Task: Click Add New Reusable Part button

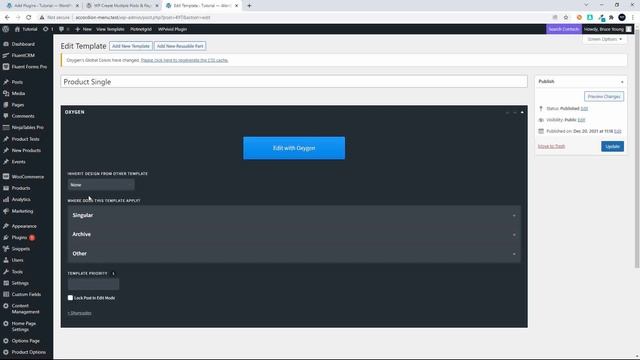Action: click(180, 46)
